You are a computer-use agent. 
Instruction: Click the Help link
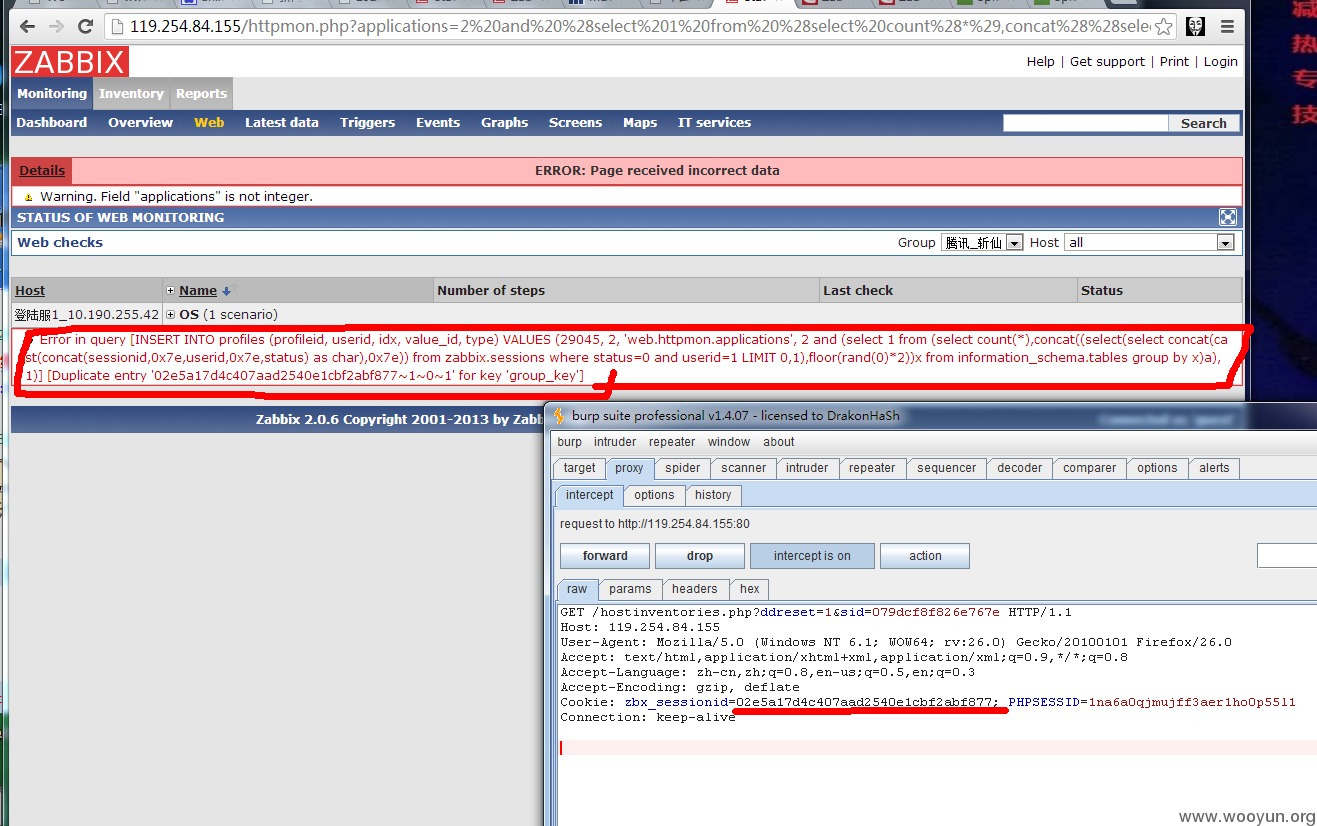point(1040,62)
